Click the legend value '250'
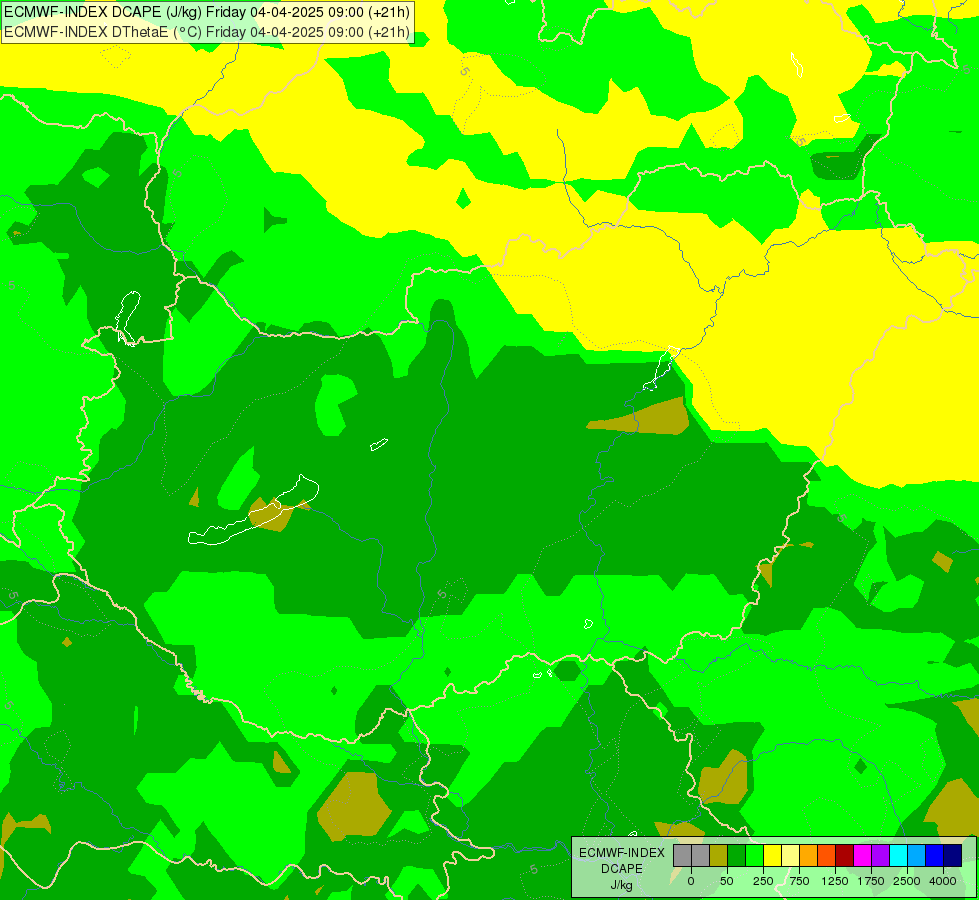This screenshot has height=900, width=979. point(763,881)
